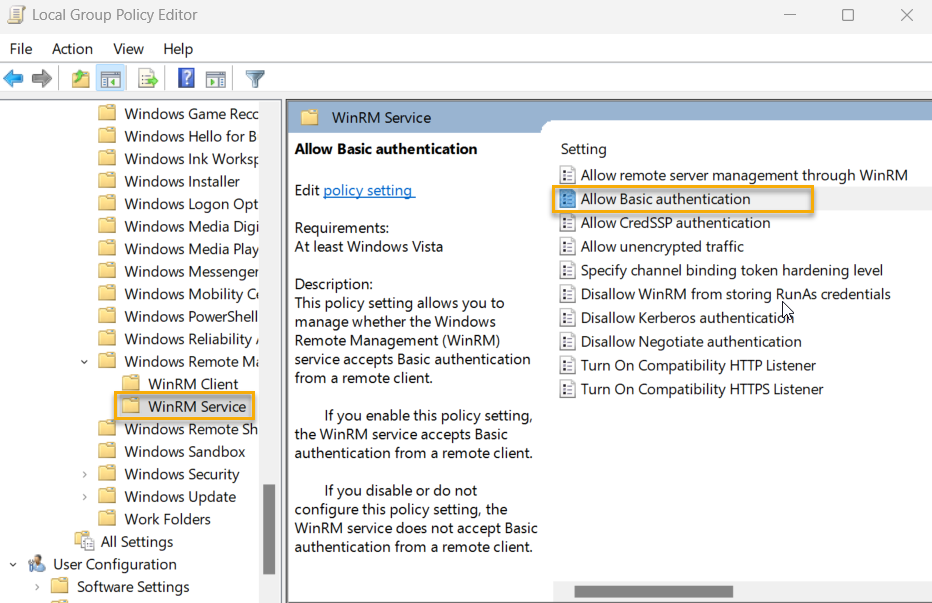This screenshot has height=603, width=932.
Task: Open Help via the blue question mark icon
Action: [x=186, y=78]
